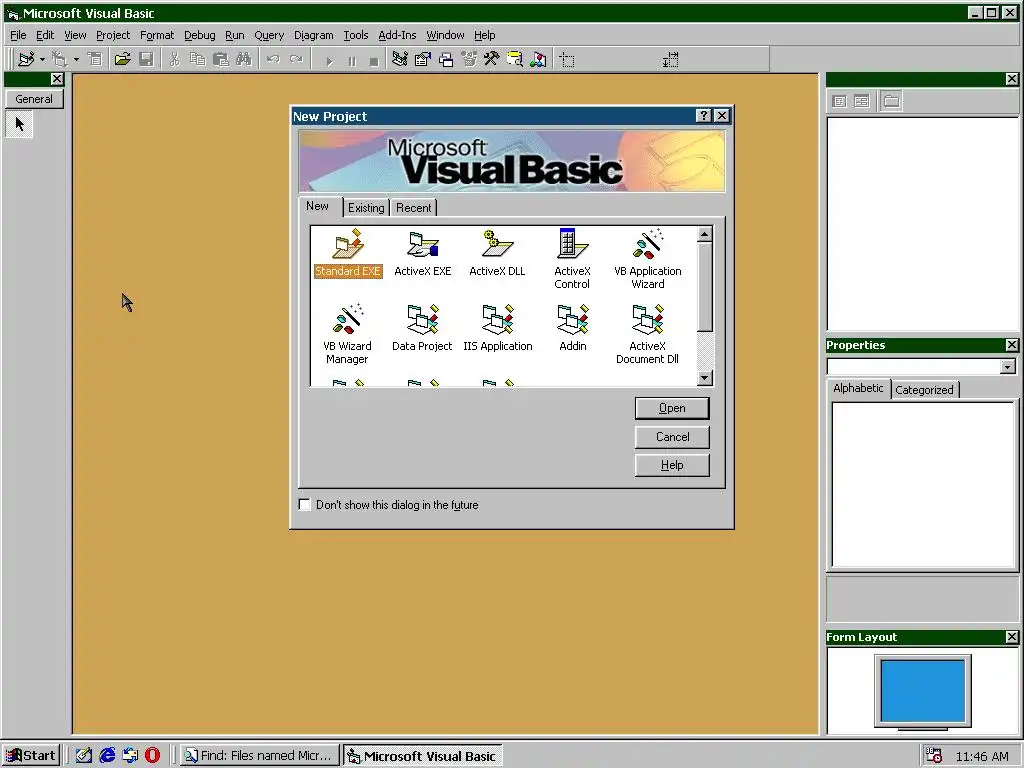Click the Start (run) play icon
The height and width of the screenshot is (768, 1024).
click(x=329, y=61)
